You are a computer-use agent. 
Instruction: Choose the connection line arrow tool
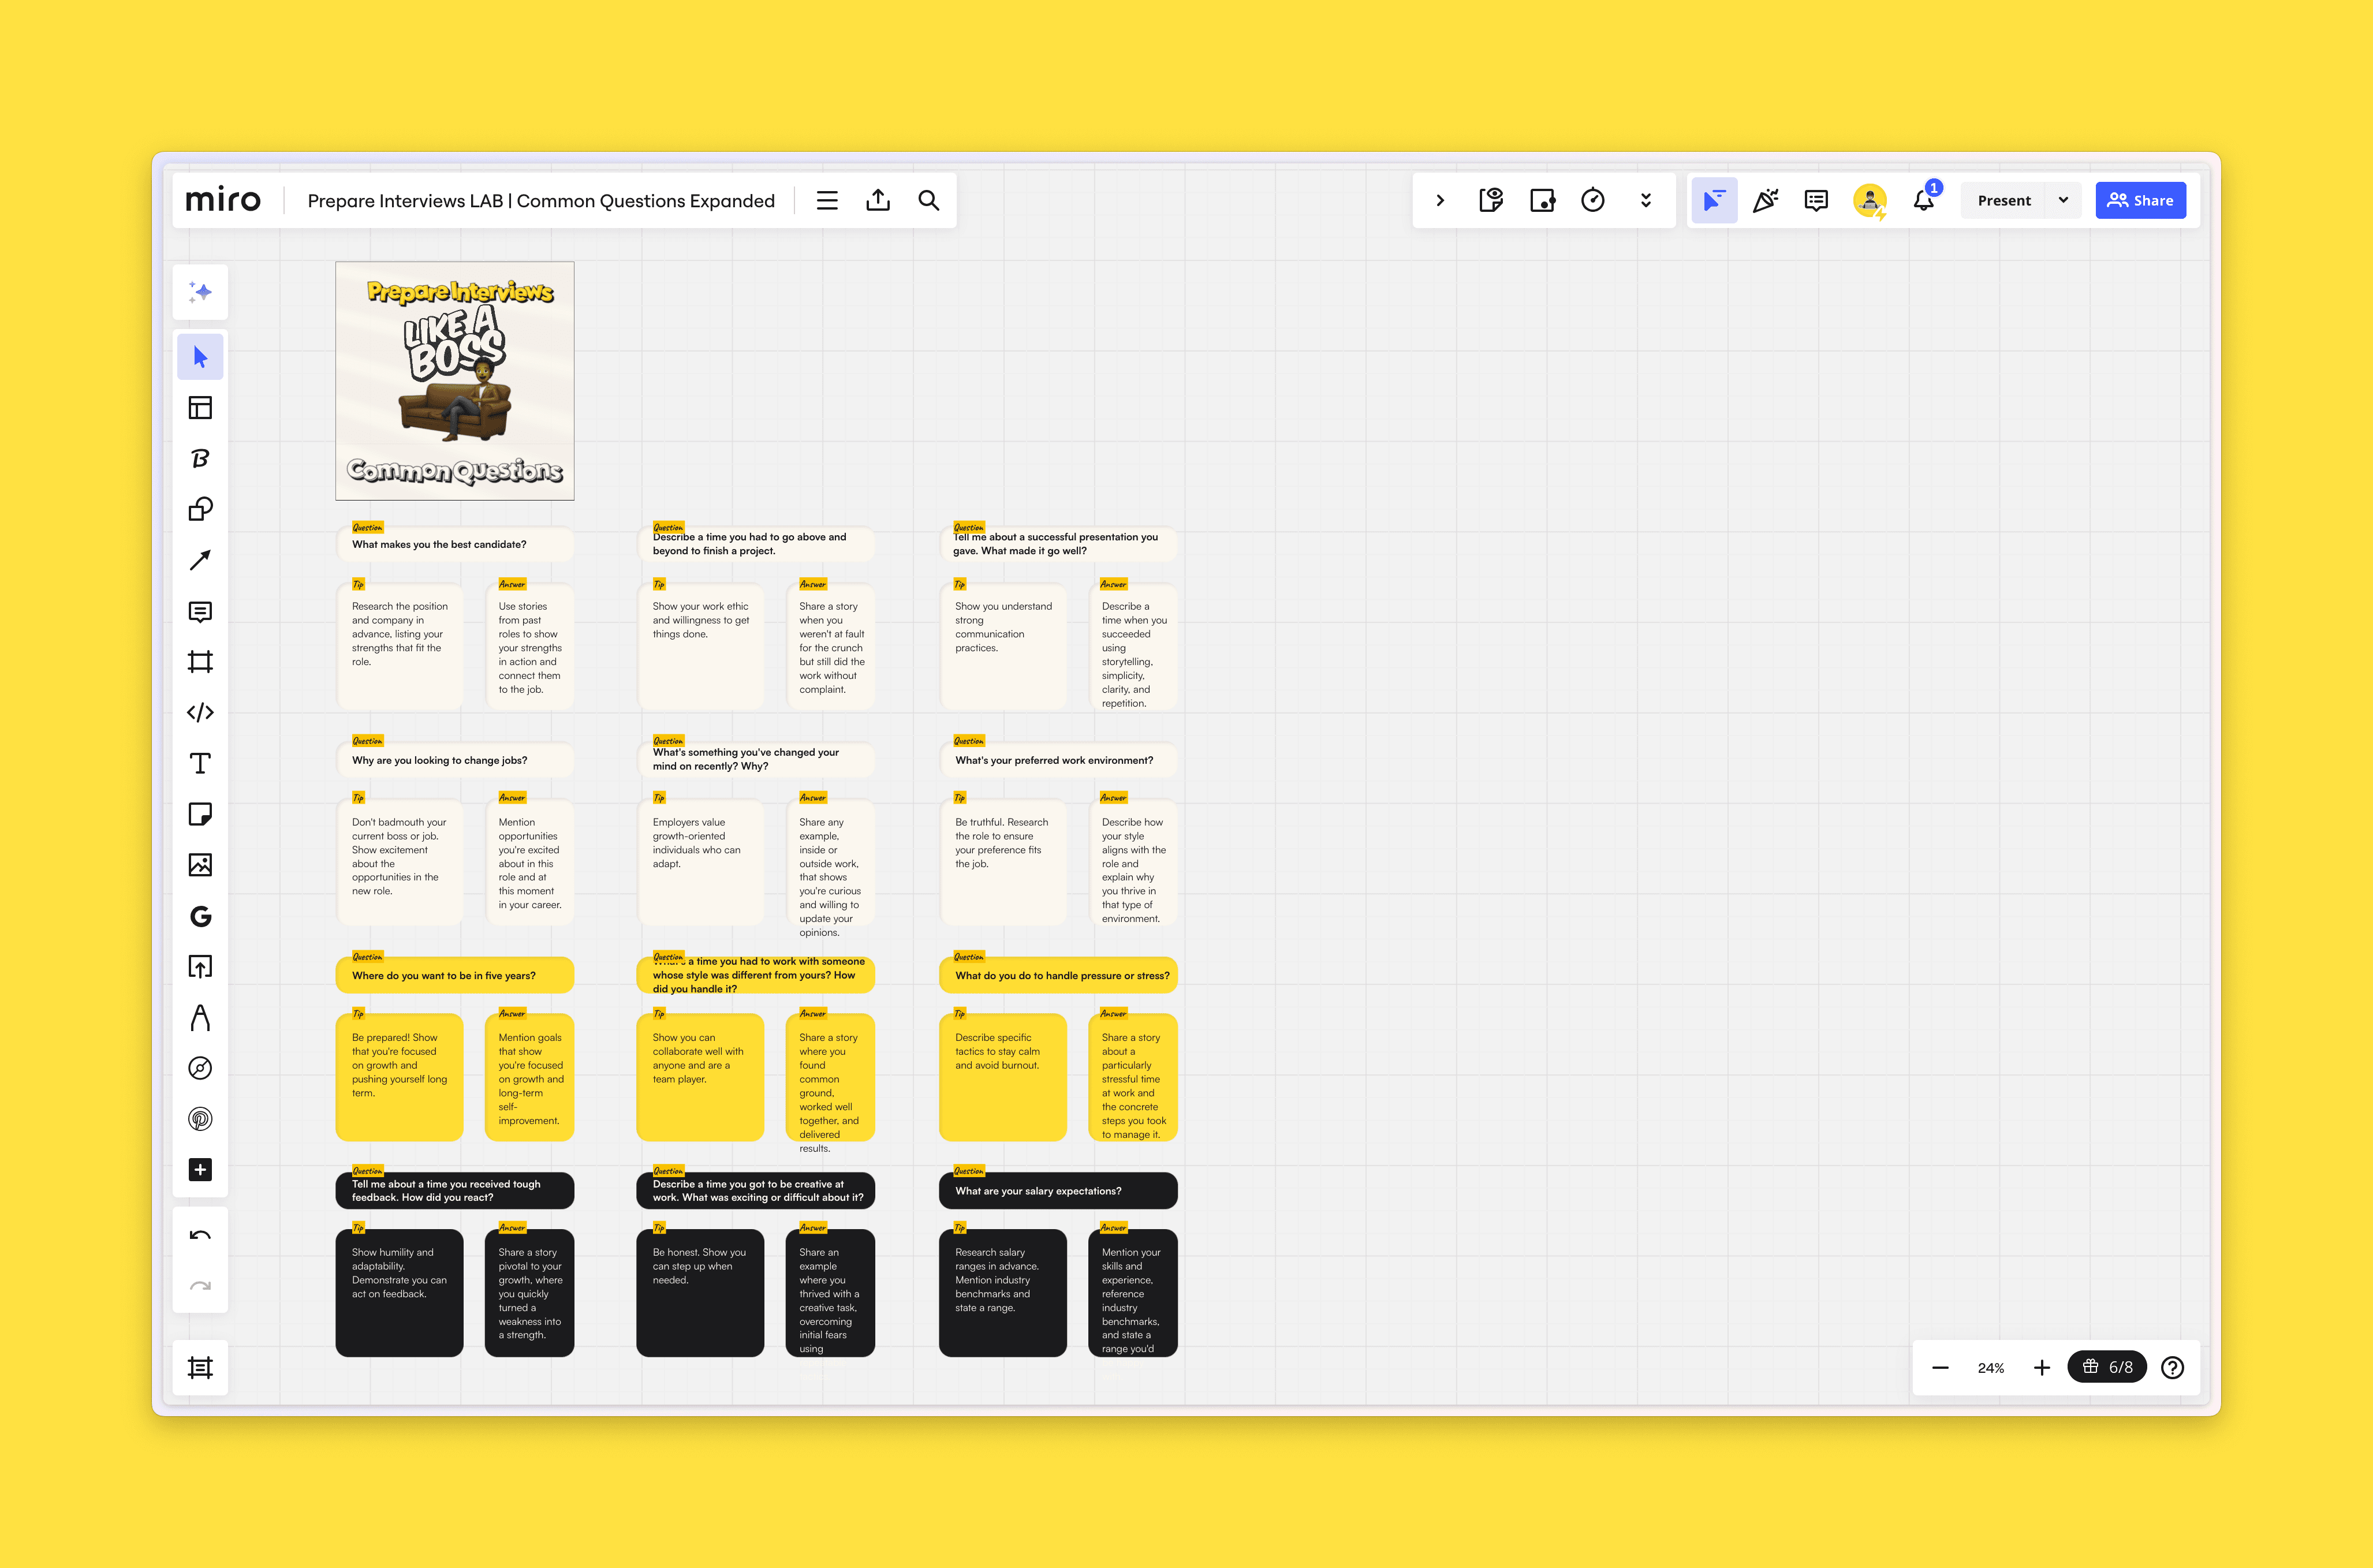[200, 560]
